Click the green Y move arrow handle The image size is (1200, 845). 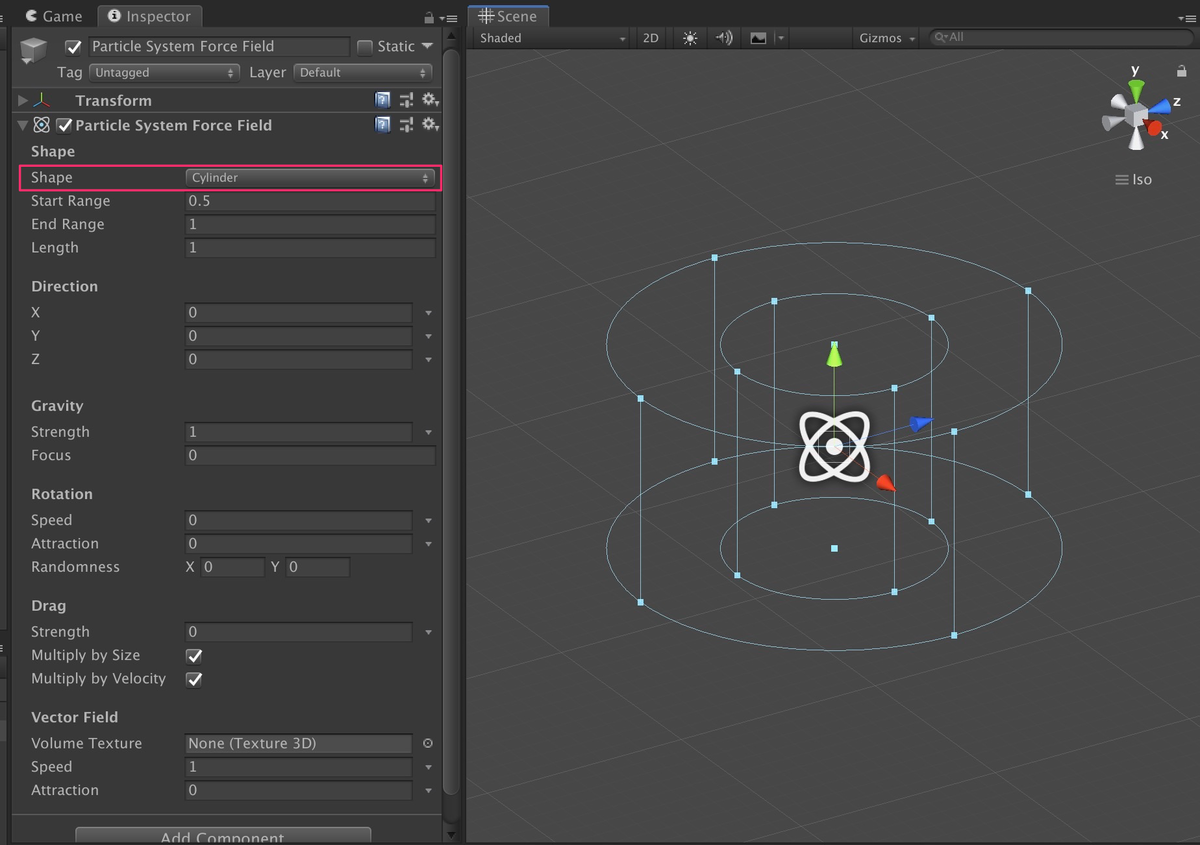click(x=834, y=354)
